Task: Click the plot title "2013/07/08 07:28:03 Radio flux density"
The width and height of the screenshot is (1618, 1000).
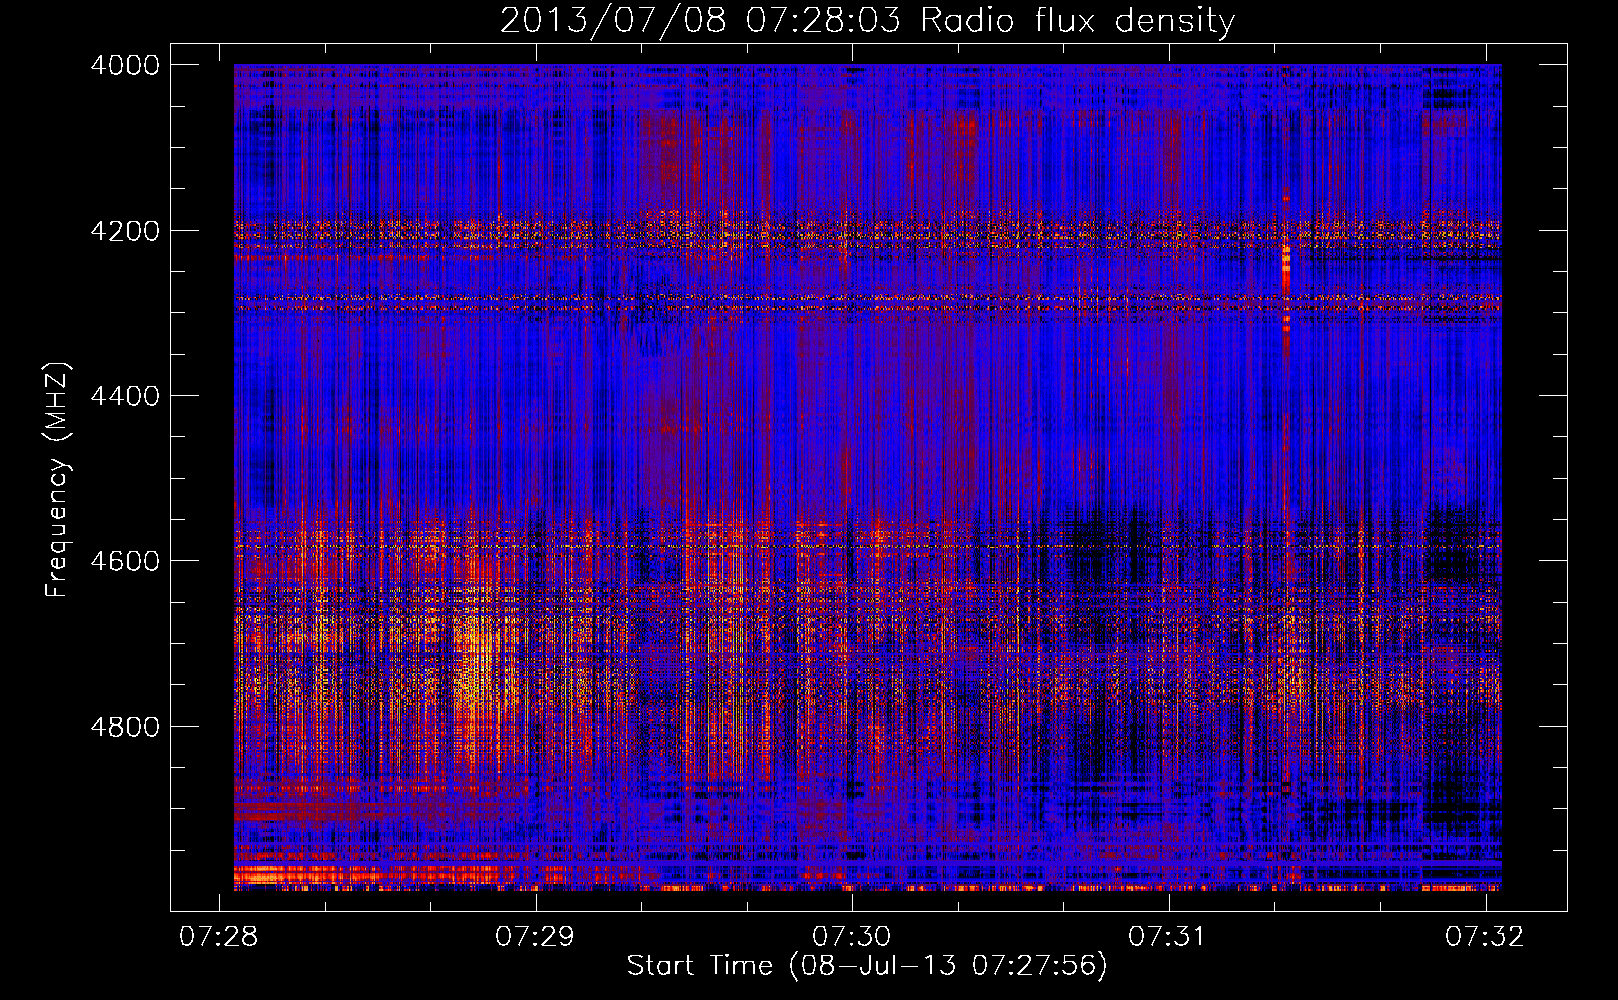Action: click(867, 20)
